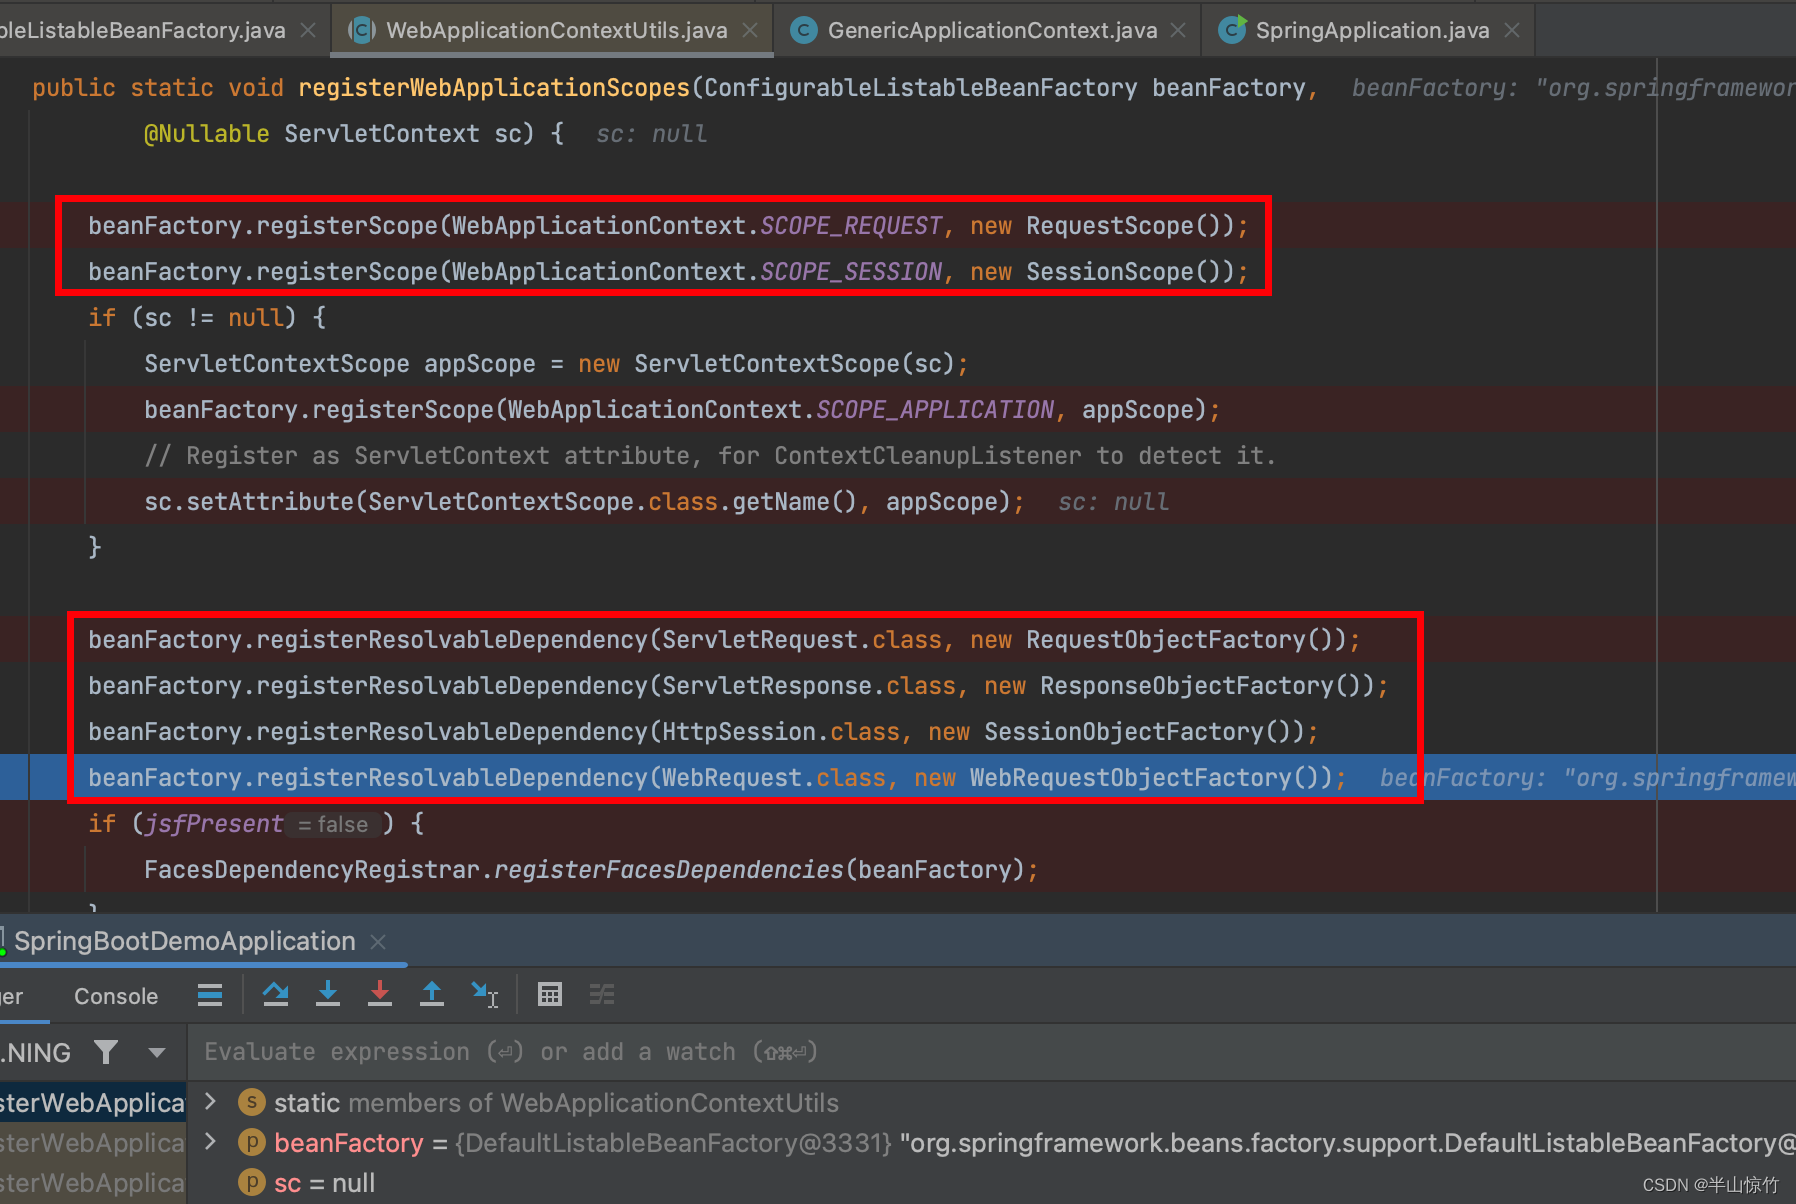Click 'new SessionObjectFactory()' in code
This screenshot has width=1796, height=1204.
pyautogui.click(x=1116, y=732)
